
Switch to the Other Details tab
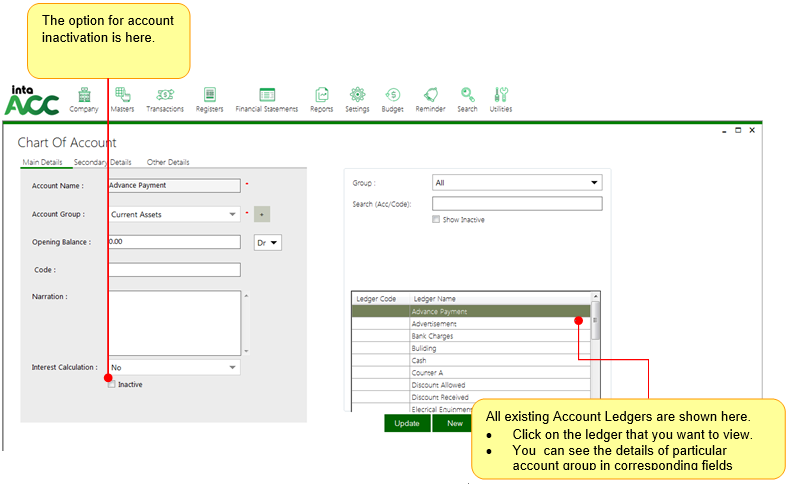pos(168,162)
